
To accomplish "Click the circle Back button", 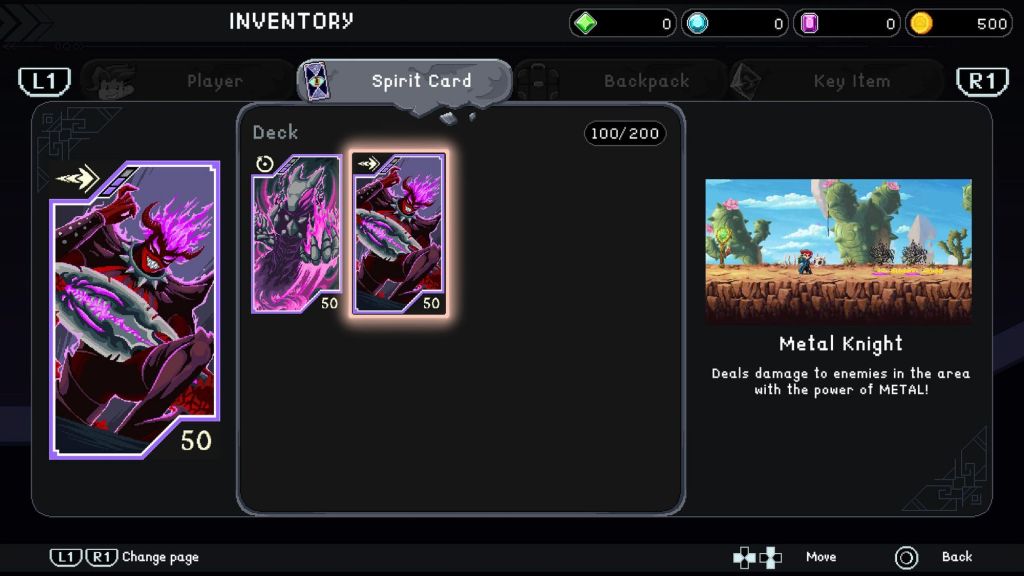I will 906,557.
